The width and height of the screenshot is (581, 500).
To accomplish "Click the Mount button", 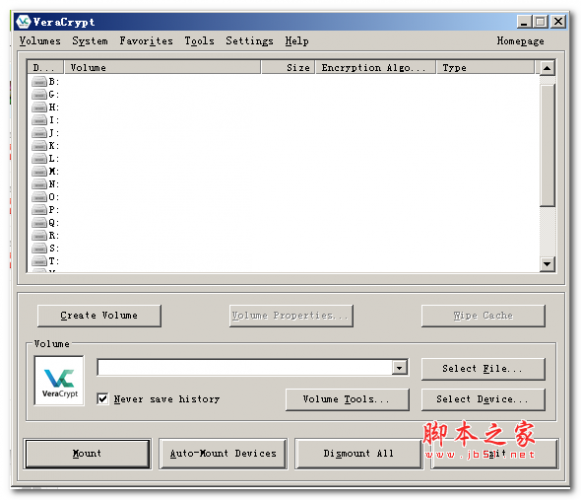I will [87, 454].
